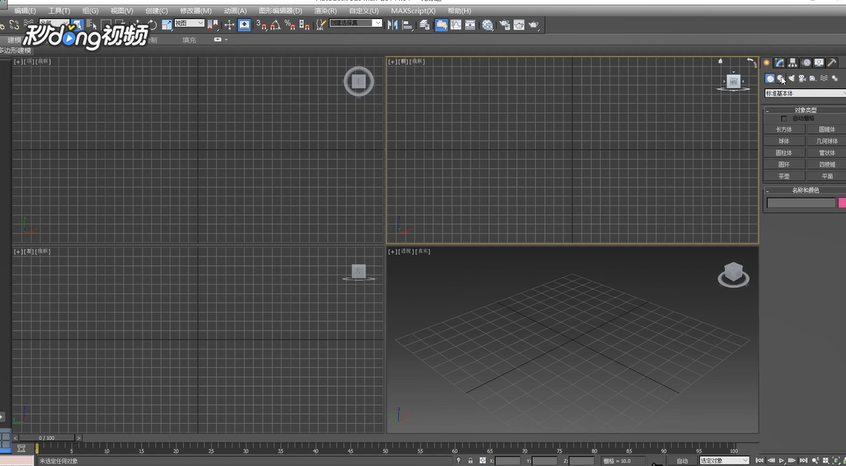Open the 动画(A) menu
The image size is (846, 466).
click(x=235, y=11)
